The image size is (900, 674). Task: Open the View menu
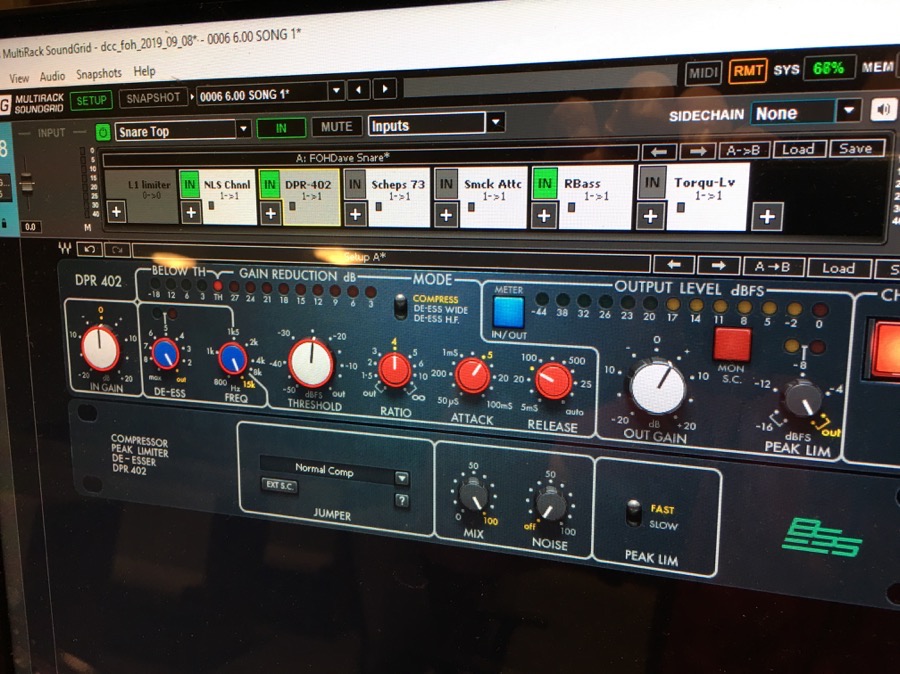coord(19,78)
